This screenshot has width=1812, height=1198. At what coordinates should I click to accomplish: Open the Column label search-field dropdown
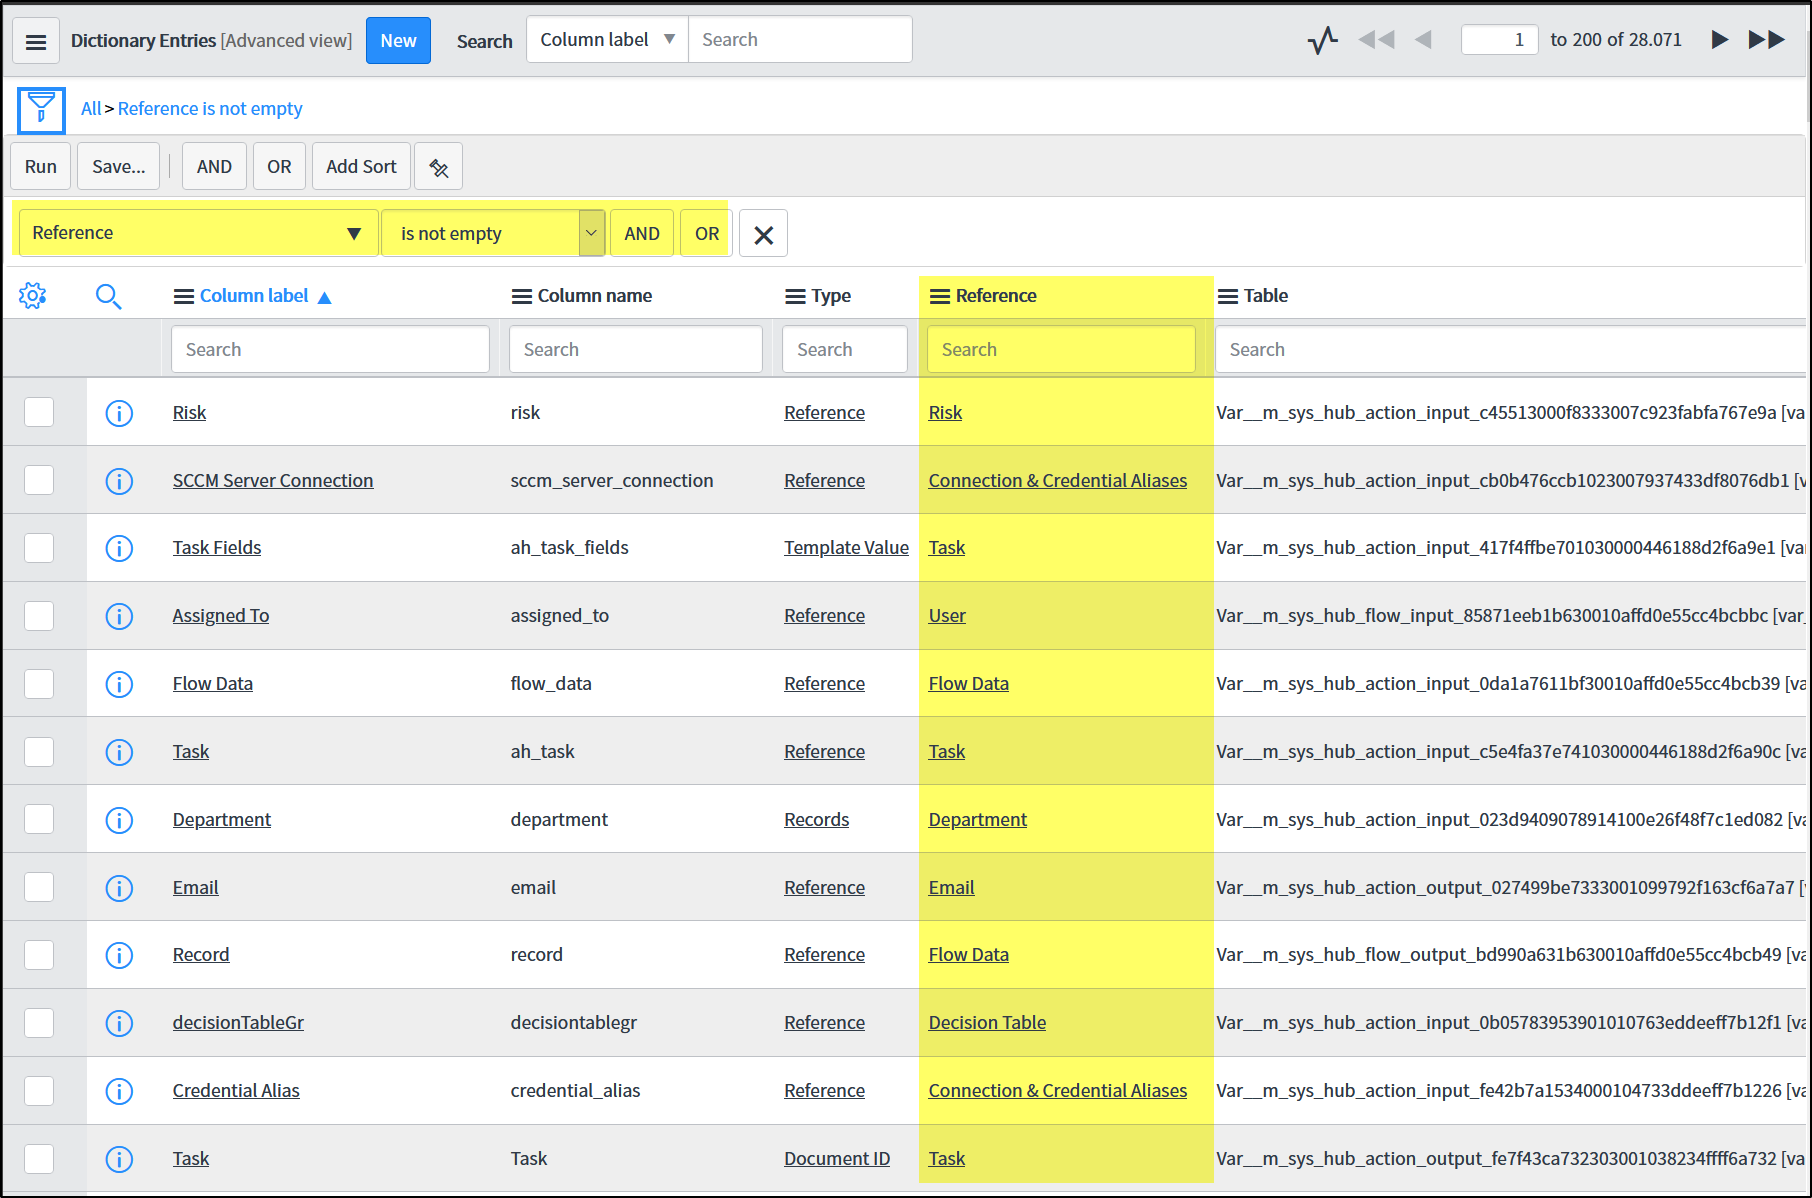pyautogui.click(x=608, y=40)
